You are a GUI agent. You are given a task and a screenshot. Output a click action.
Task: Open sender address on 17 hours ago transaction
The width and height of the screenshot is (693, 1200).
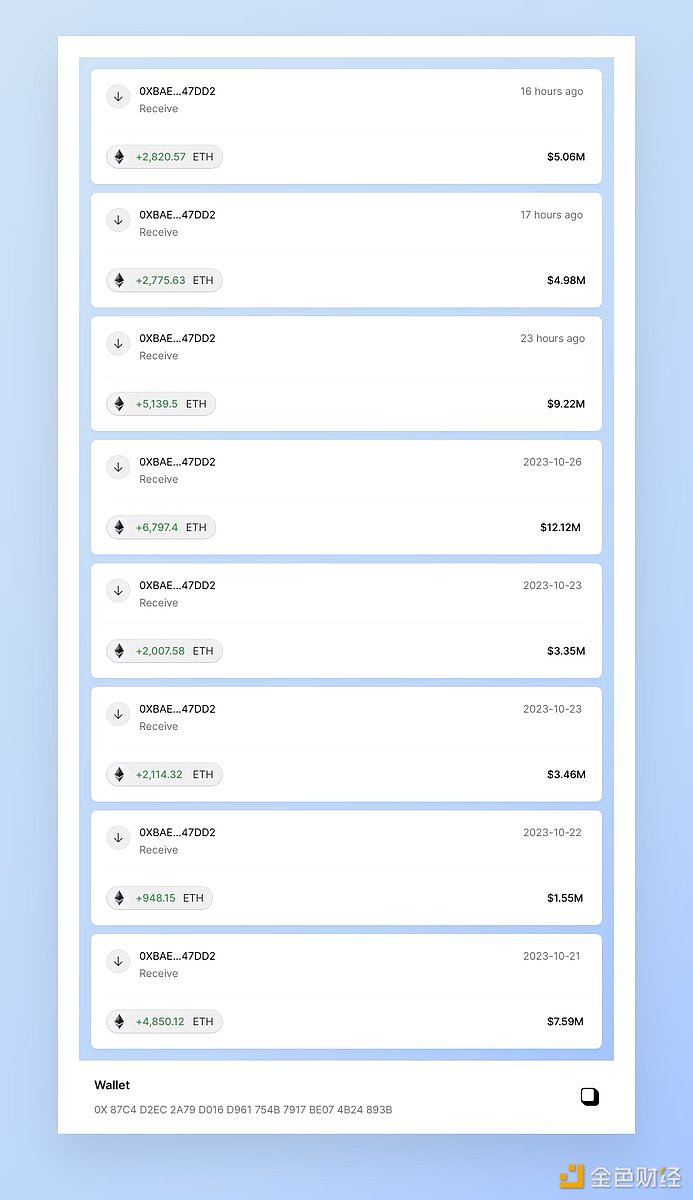click(x=177, y=215)
